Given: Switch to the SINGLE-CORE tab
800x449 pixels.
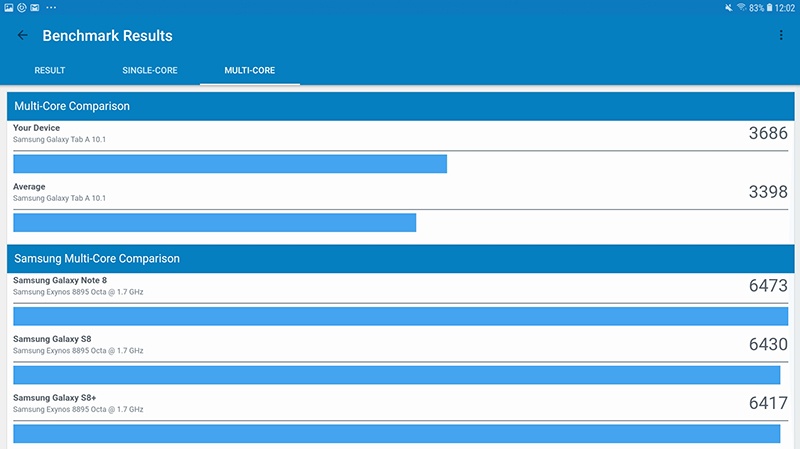Looking at the screenshot, I should point(150,70).
